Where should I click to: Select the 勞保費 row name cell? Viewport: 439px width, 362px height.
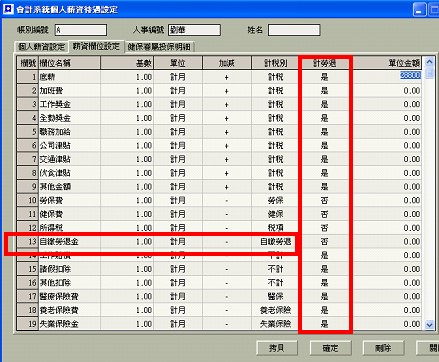69,200
